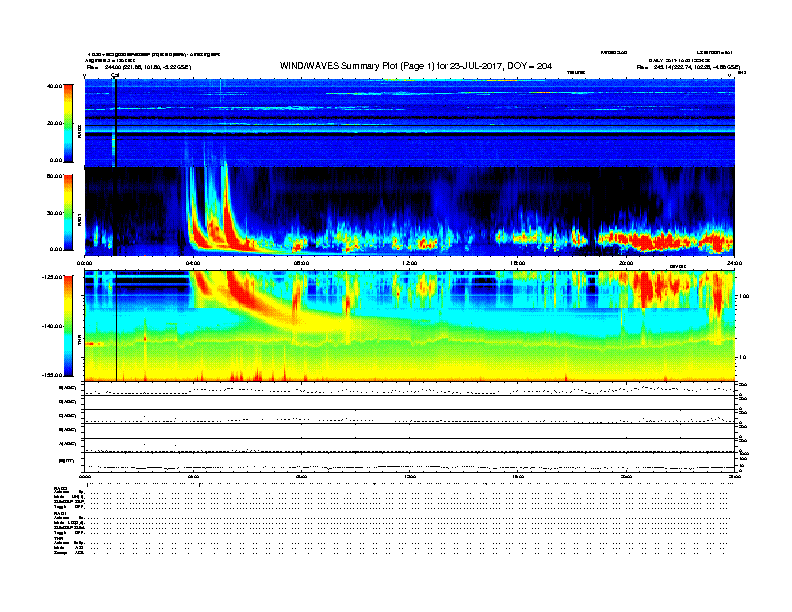792x612 pixels.
Task: Click the 00:00 label on the bottom time axis
Action: coord(85,476)
